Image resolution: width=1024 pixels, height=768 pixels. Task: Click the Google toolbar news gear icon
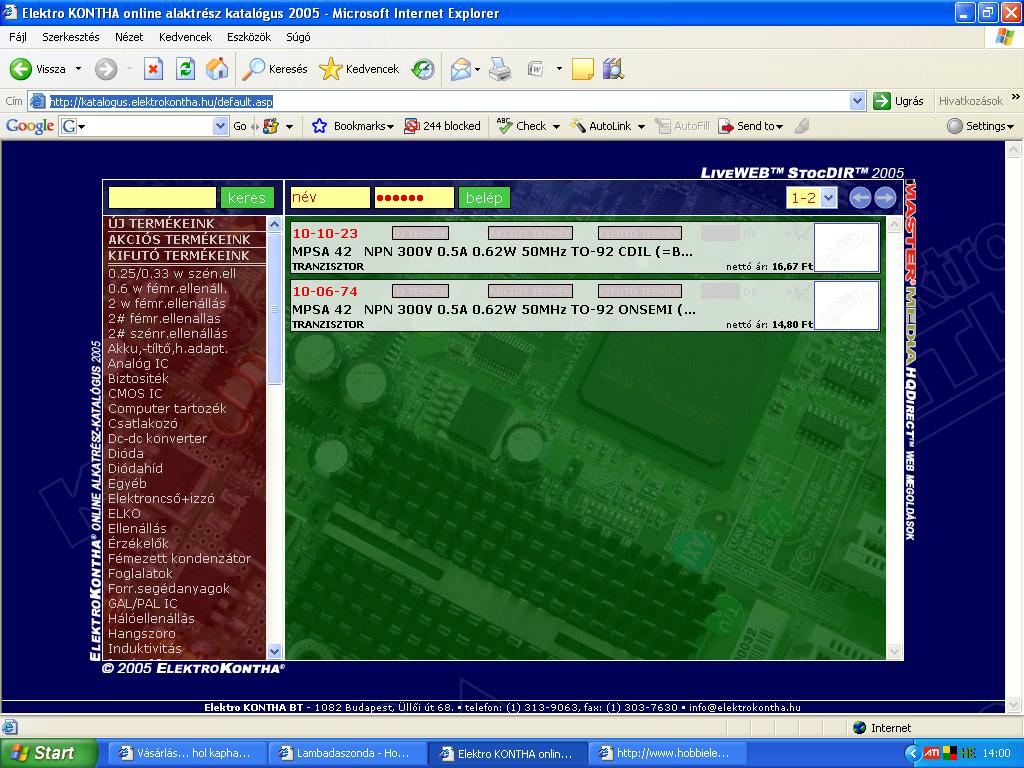pos(270,126)
